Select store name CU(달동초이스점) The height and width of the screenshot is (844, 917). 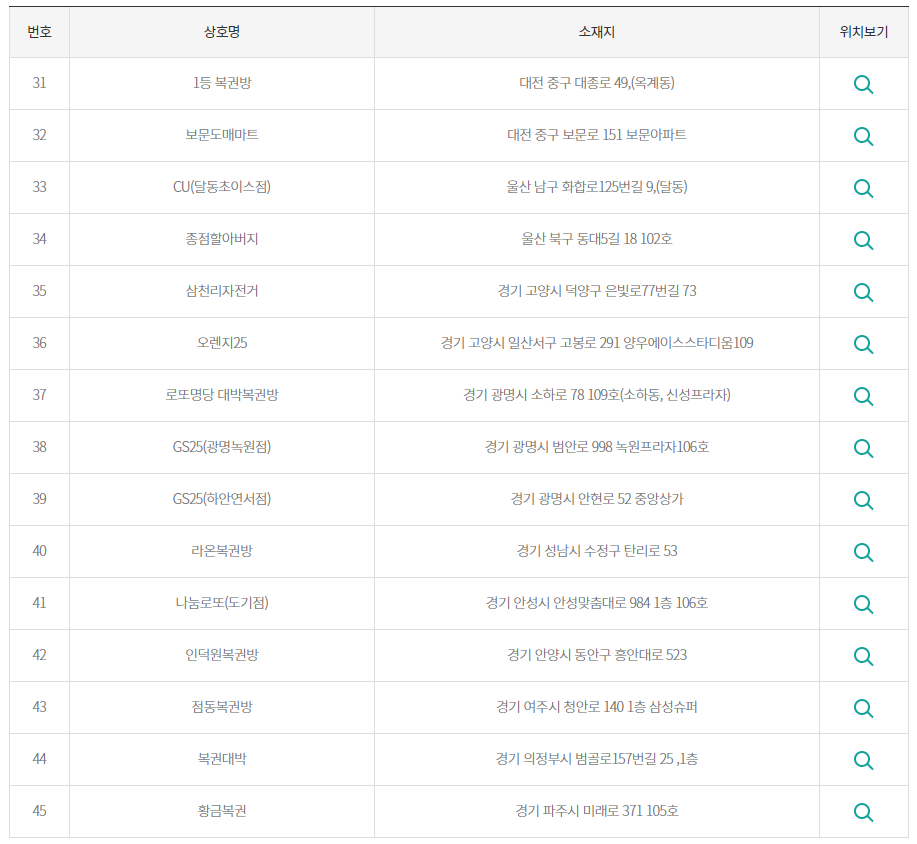222,187
